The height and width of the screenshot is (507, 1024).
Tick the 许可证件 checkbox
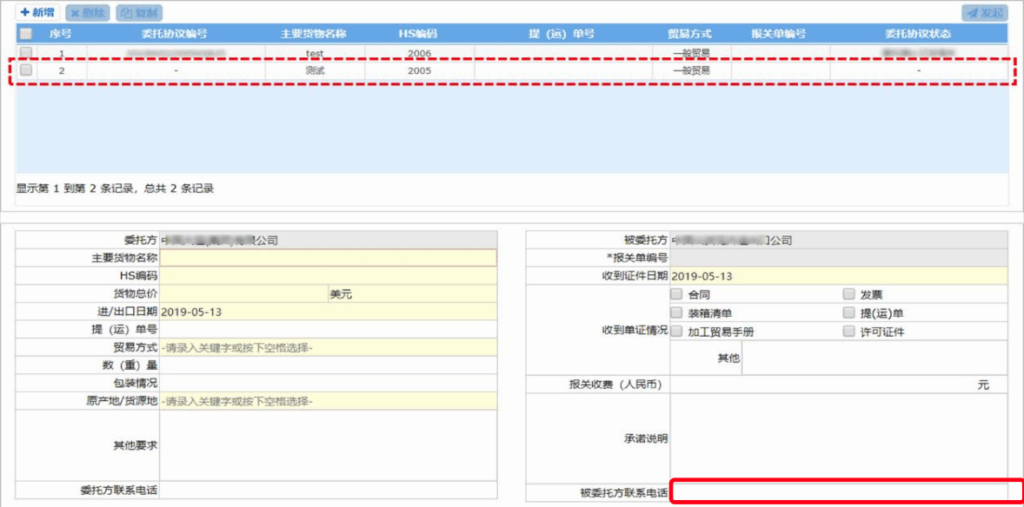[849, 331]
